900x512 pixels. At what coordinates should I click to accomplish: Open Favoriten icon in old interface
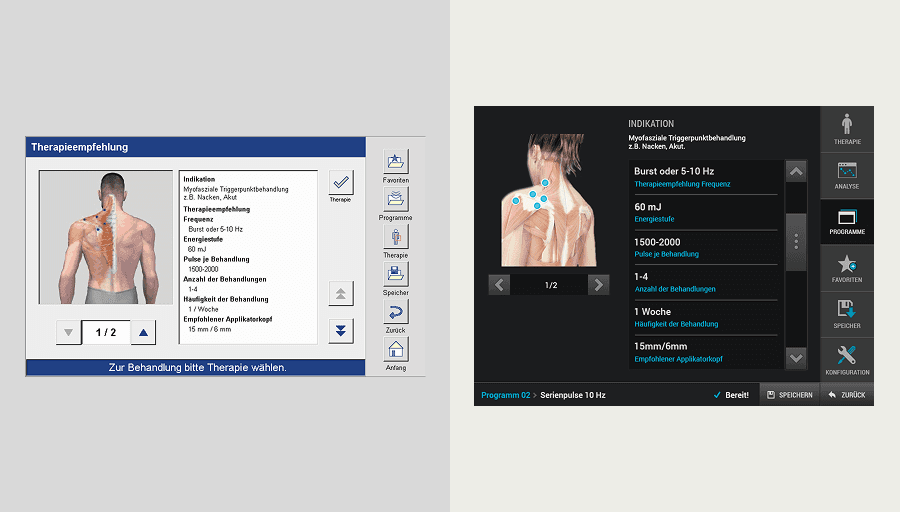pyautogui.click(x=395, y=162)
